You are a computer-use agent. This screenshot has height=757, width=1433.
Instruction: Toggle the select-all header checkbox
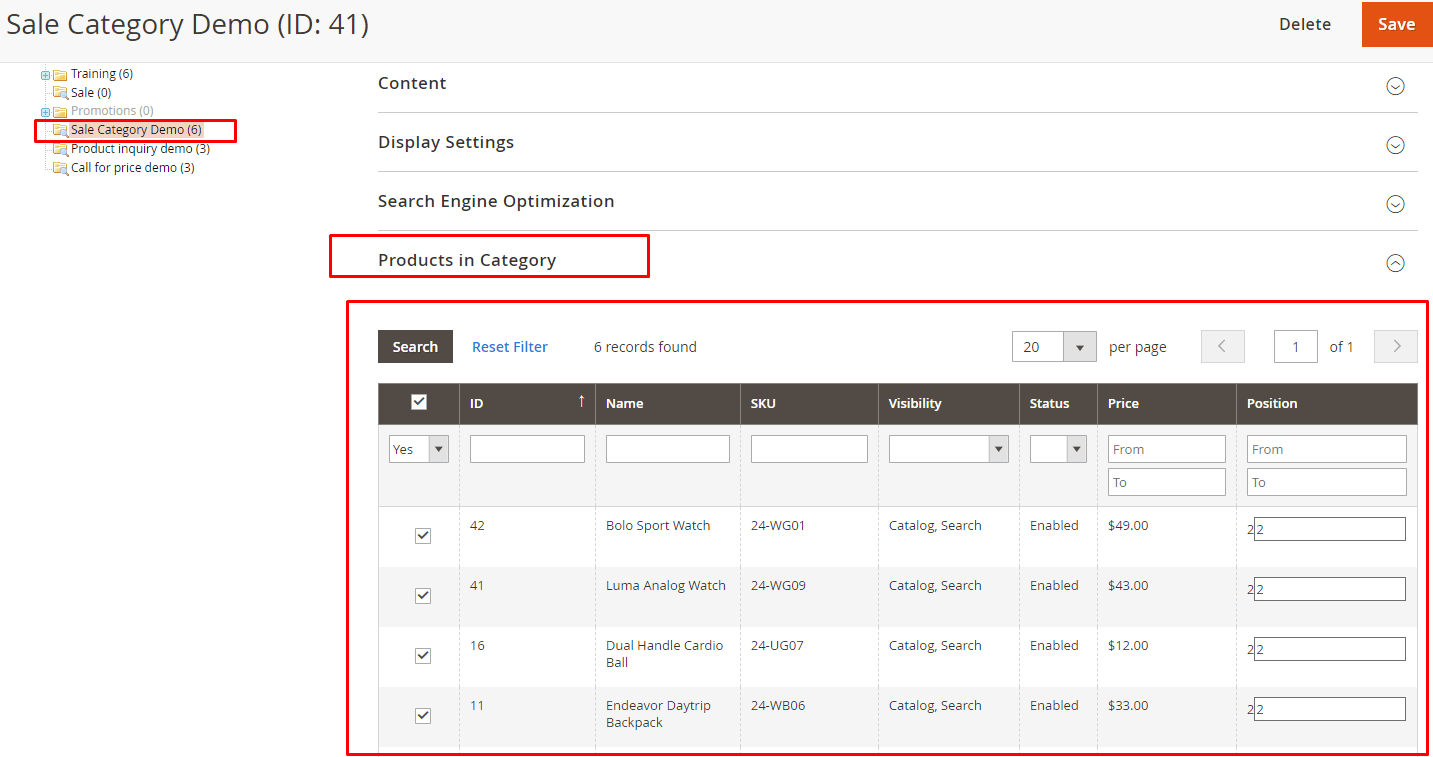point(419,402)
